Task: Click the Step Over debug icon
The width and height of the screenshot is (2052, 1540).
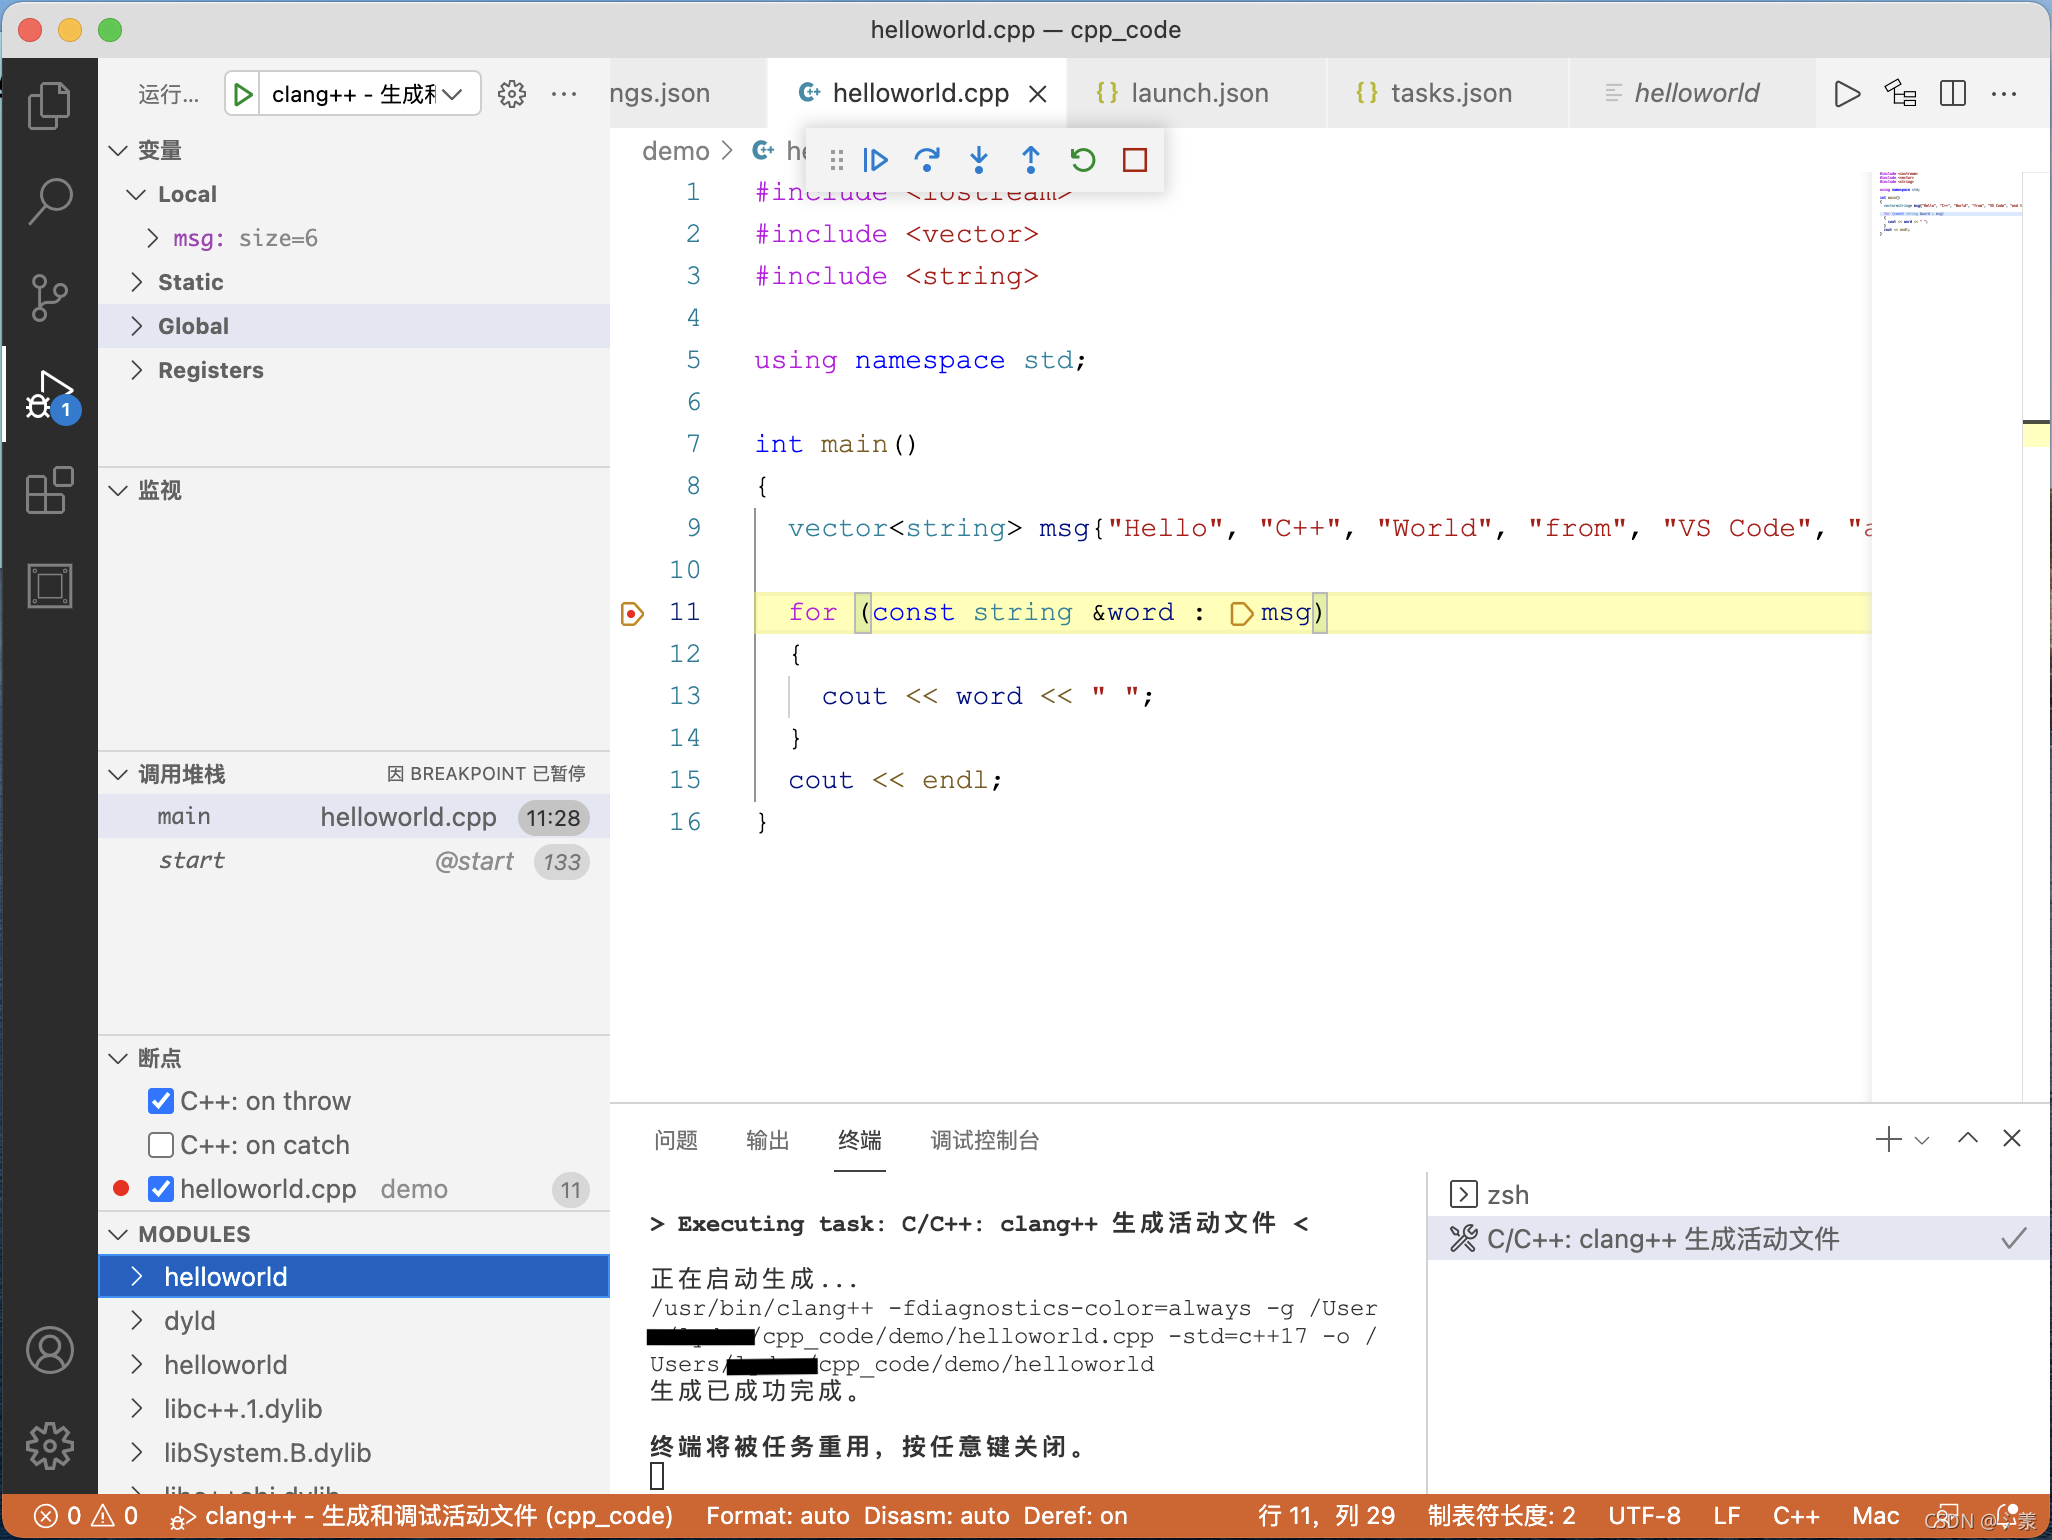Action: point(927,160)
